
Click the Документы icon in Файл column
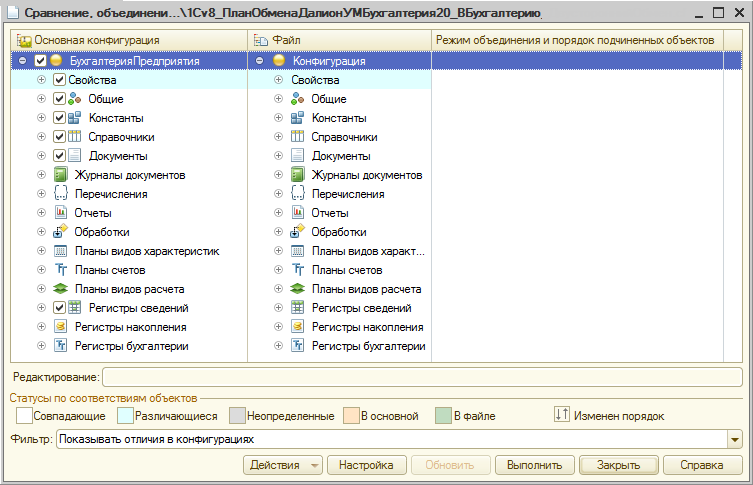298,156
